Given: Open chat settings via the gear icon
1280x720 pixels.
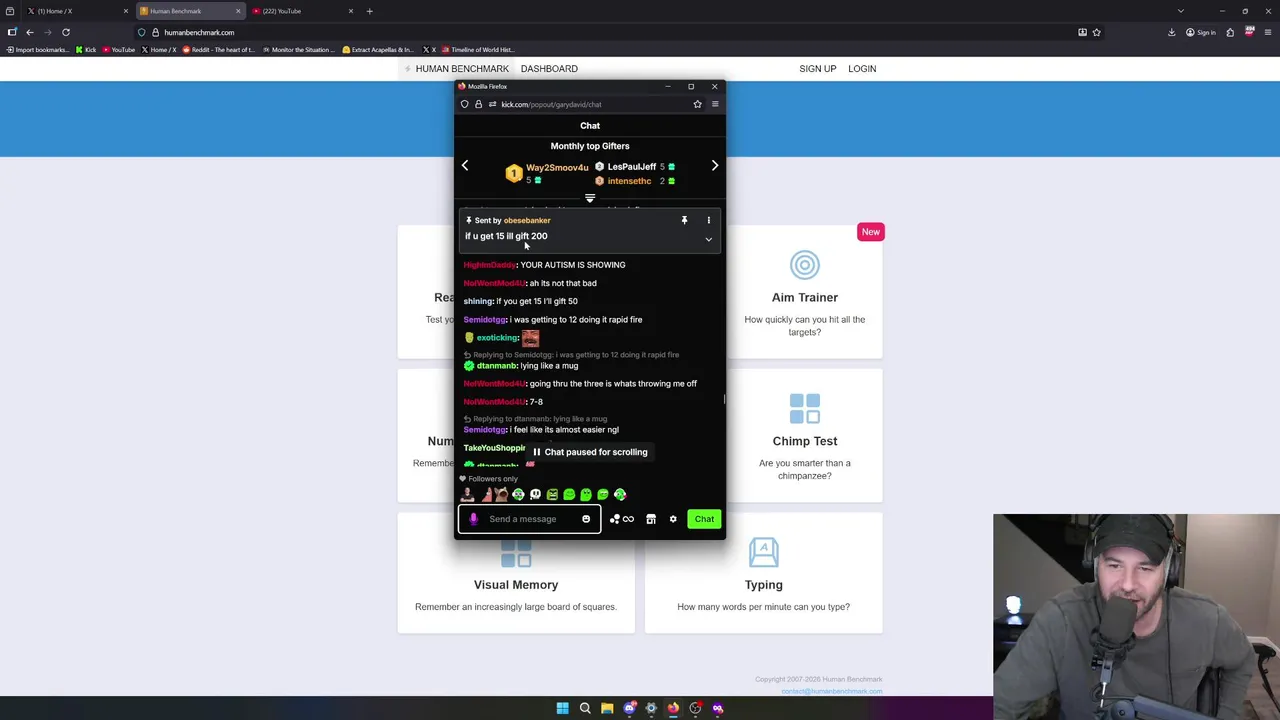Looking at the screenshot, I should pyautogui.click(x=673, y=519).
